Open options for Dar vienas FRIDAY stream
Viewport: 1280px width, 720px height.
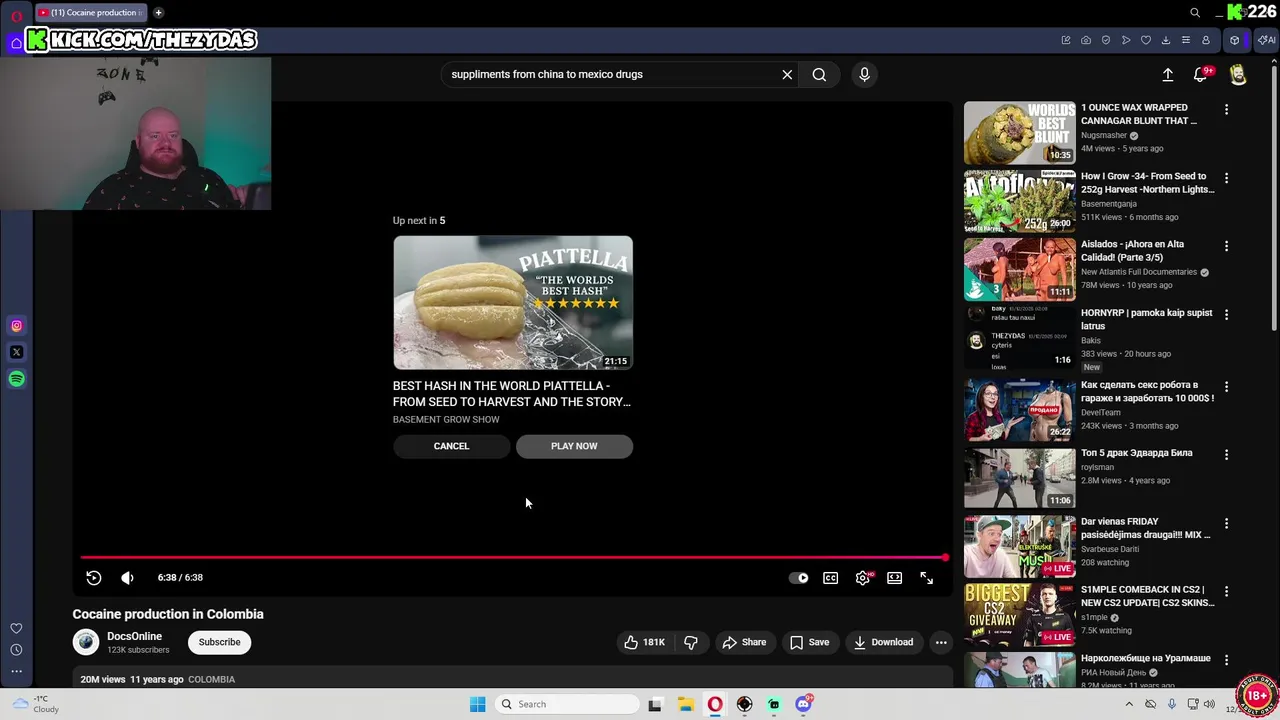[x=1226, y=524]
